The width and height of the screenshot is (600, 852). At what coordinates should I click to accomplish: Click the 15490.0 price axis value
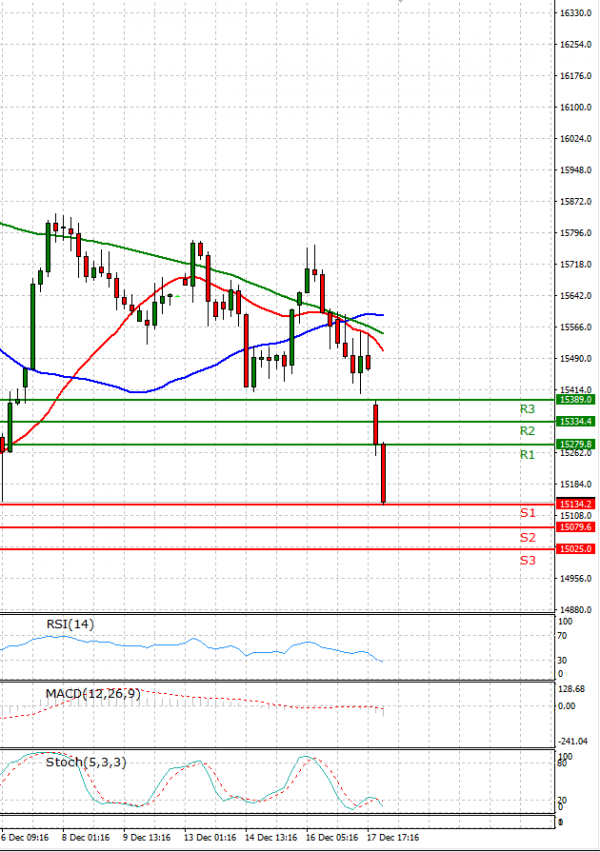tap(576, 359)
